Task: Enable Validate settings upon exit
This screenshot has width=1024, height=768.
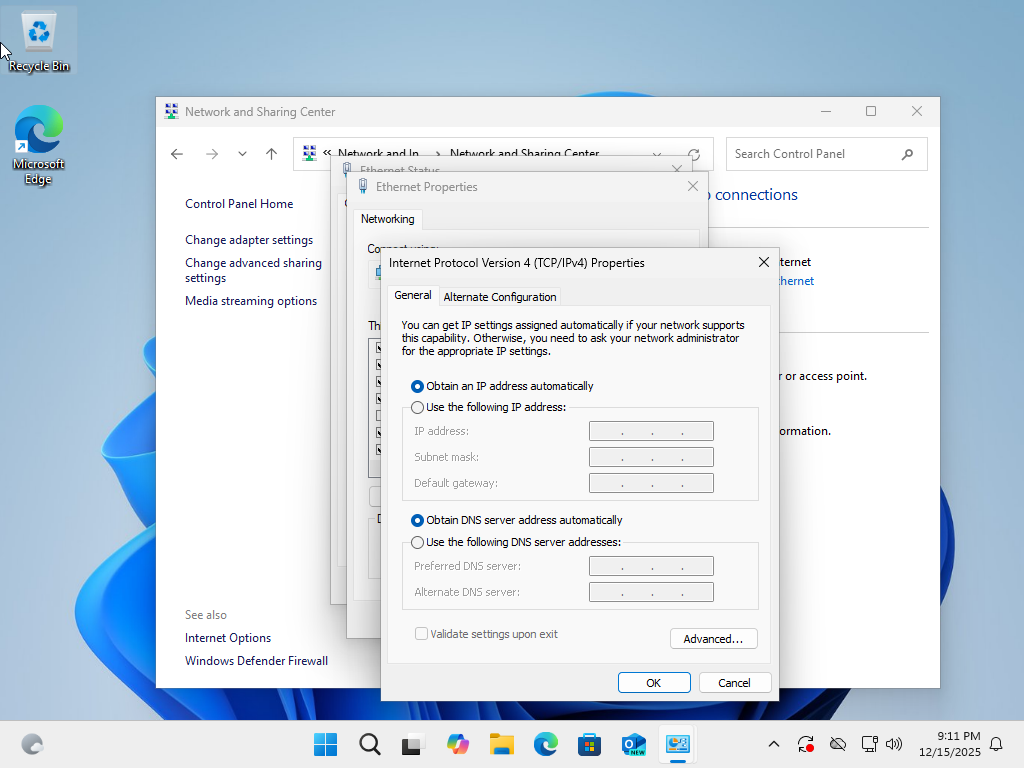Action: point(421,633)
